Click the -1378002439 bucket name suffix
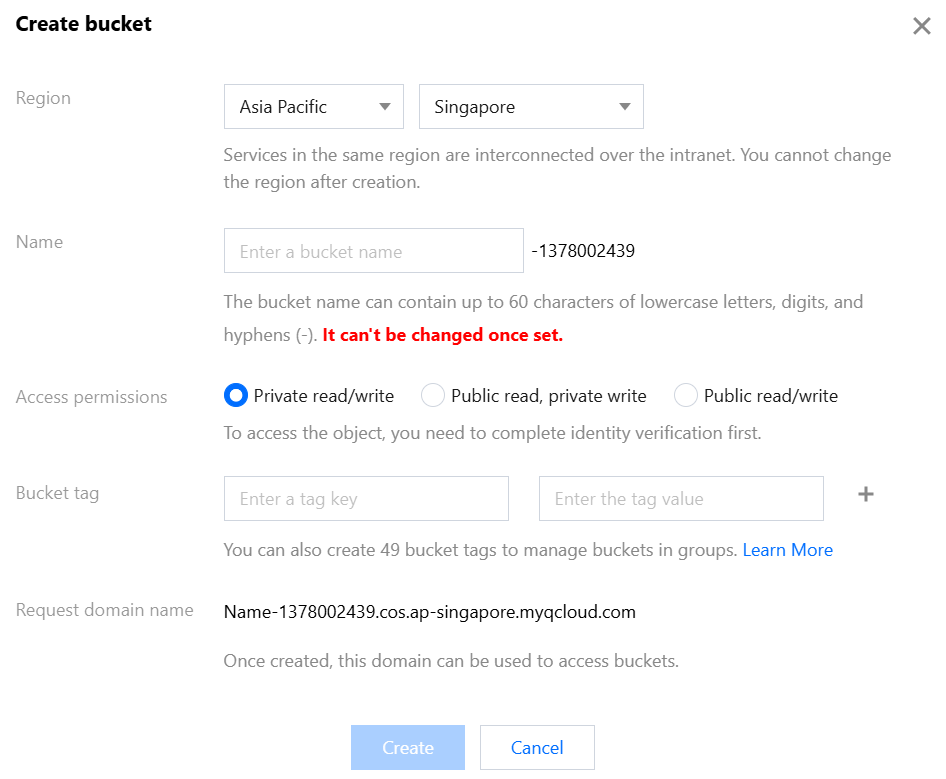Screen dimensions: 946x779 pos(583,251)
